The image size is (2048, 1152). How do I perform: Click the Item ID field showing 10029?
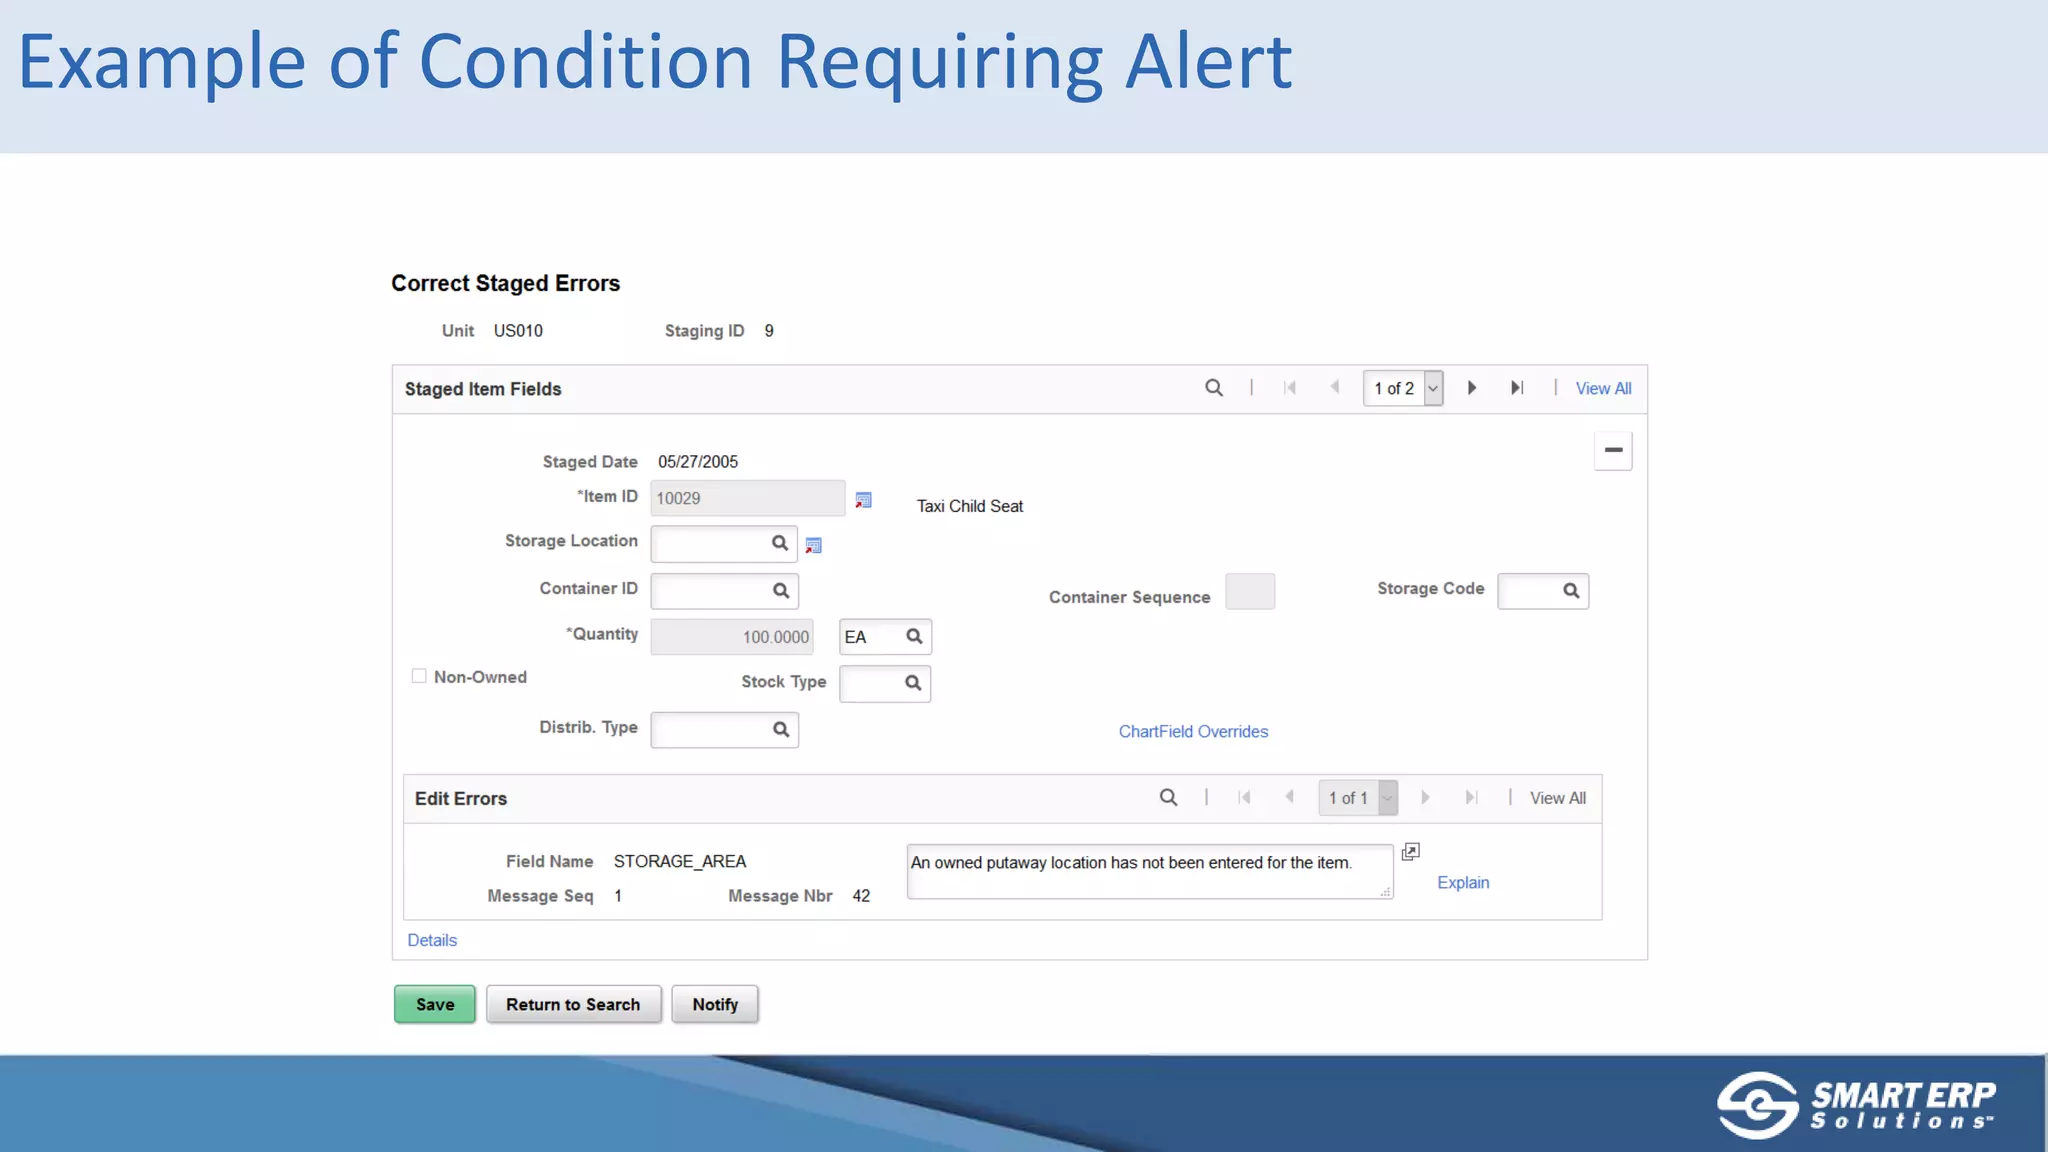tap(747, 498)
